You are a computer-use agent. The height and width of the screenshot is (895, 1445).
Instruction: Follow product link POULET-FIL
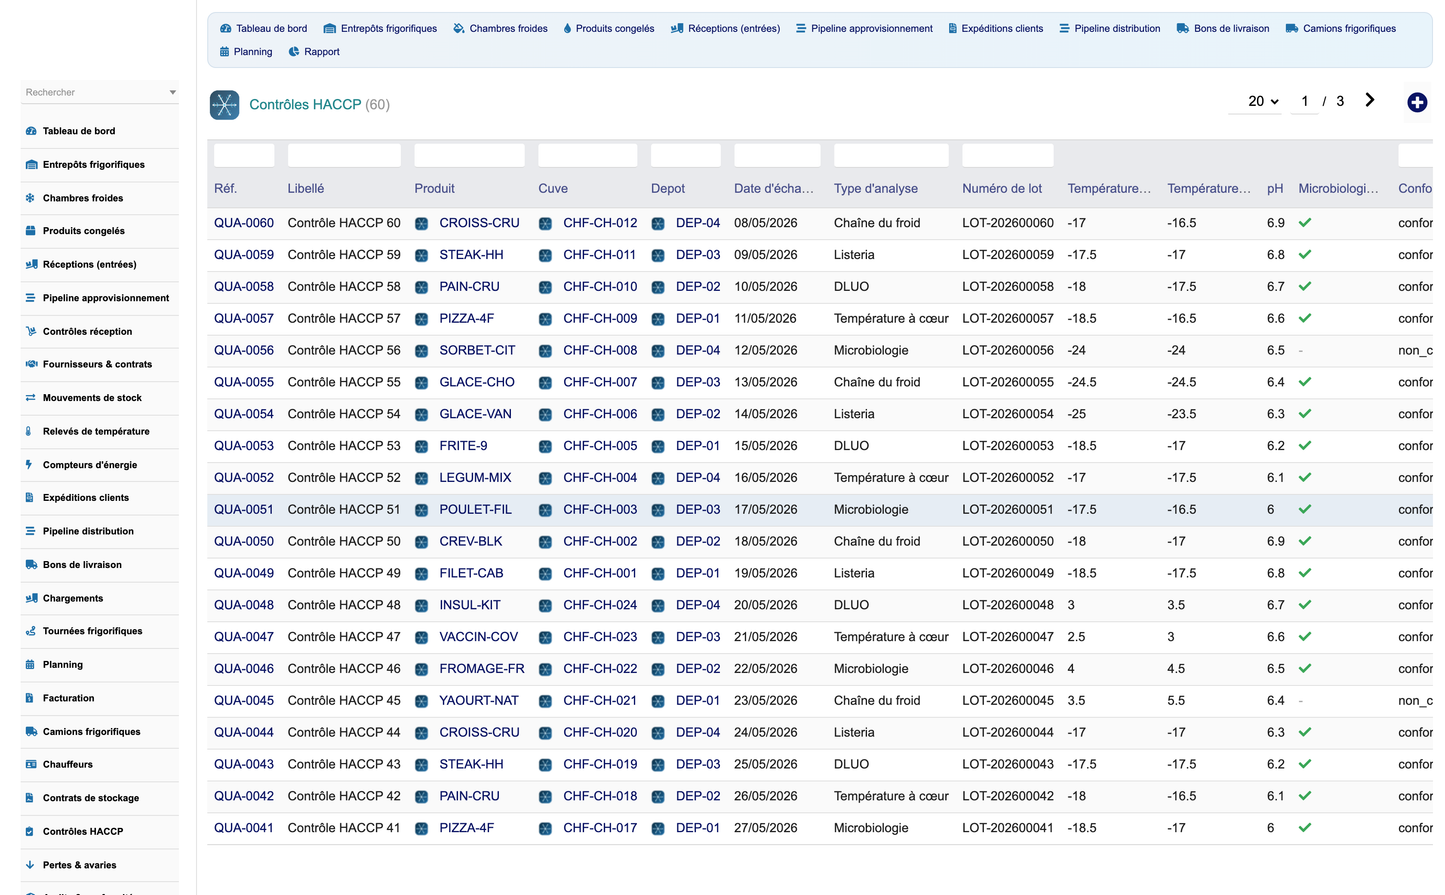click(x=476, y=509)
